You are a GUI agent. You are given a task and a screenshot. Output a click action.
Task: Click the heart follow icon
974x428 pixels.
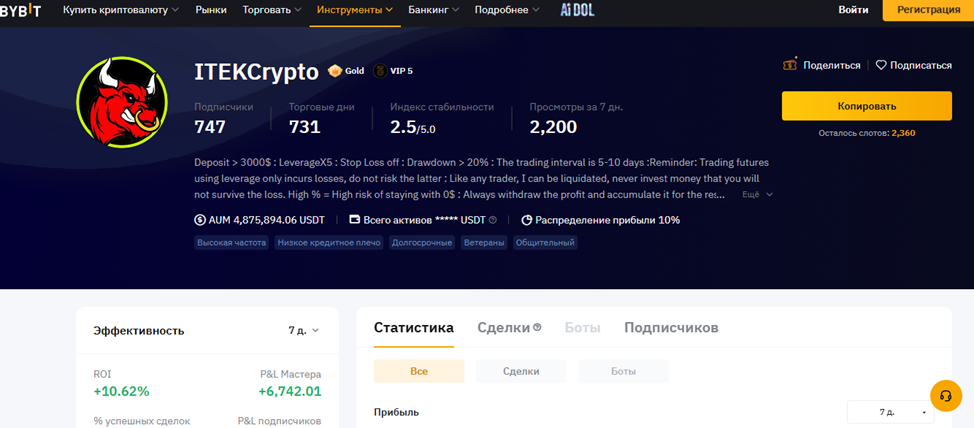point(881,65)
